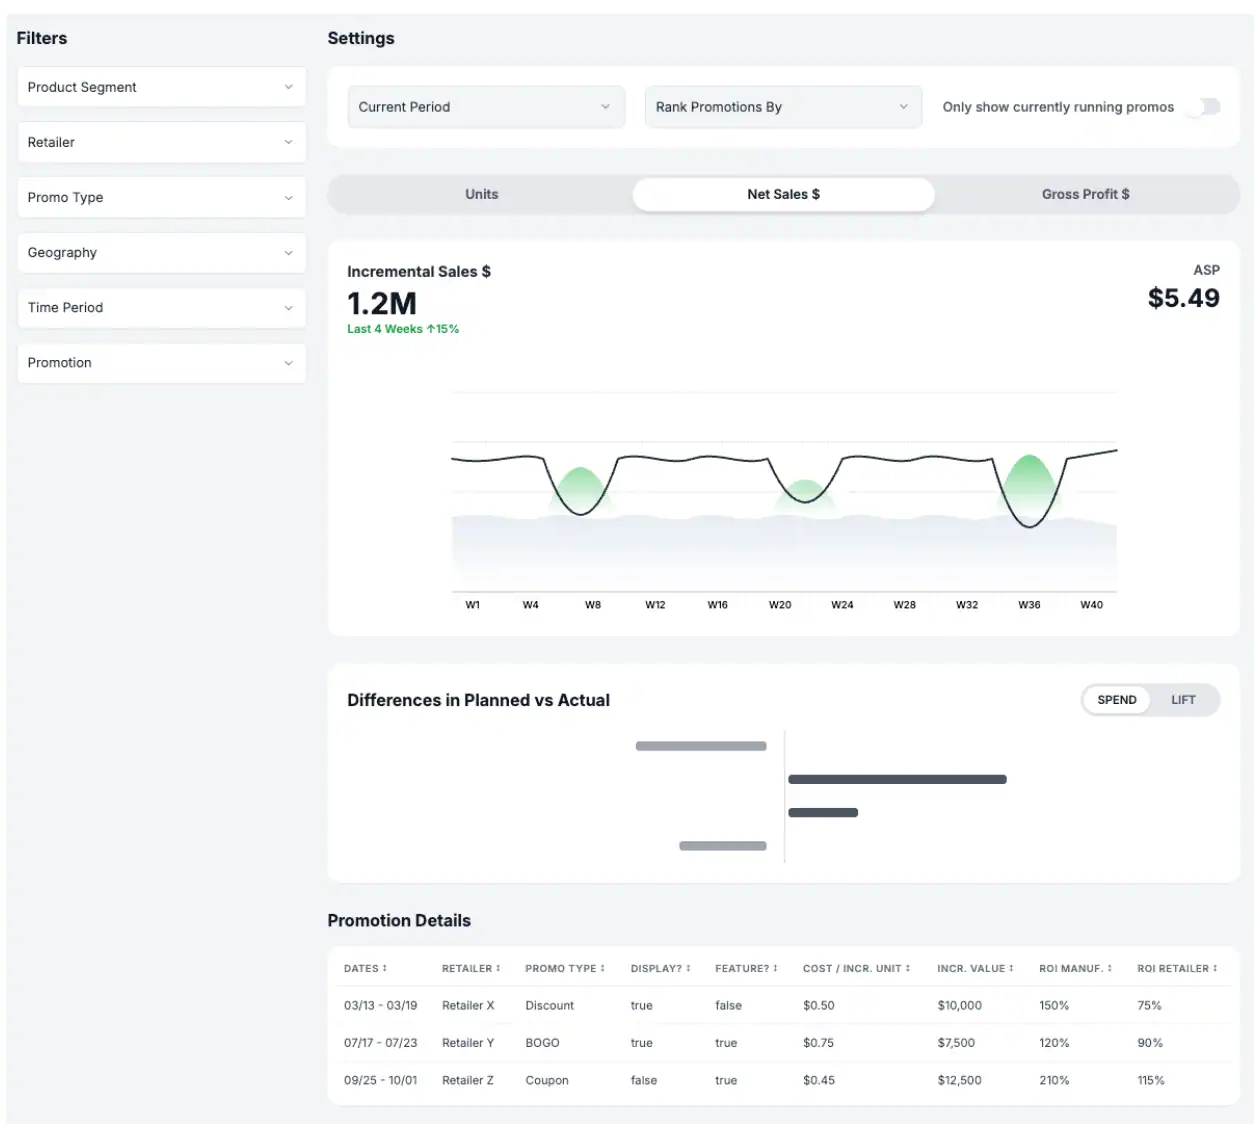Sort the table by ROI Retailer column
Viewport: 1256px width, 1124px height.
[1178, 968]
